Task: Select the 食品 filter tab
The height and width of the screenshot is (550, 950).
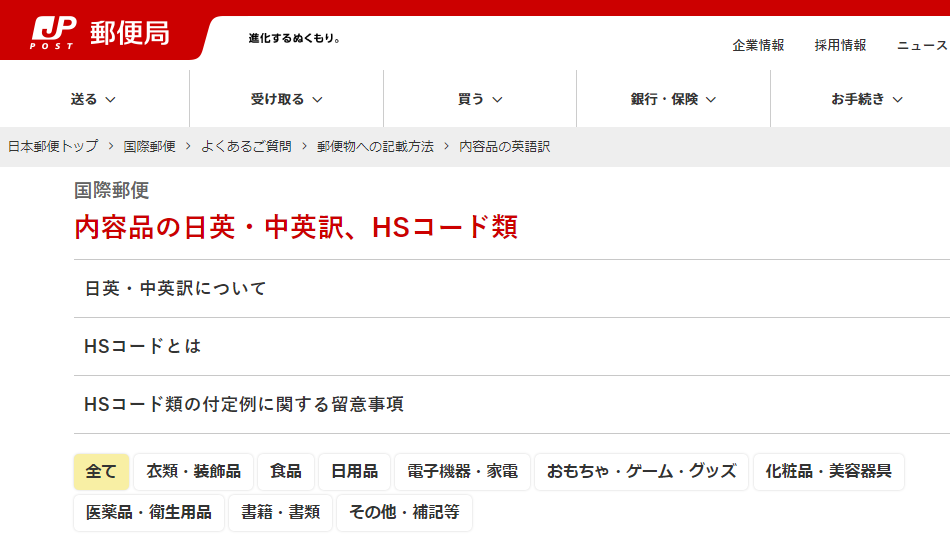Action: (285, 471)
